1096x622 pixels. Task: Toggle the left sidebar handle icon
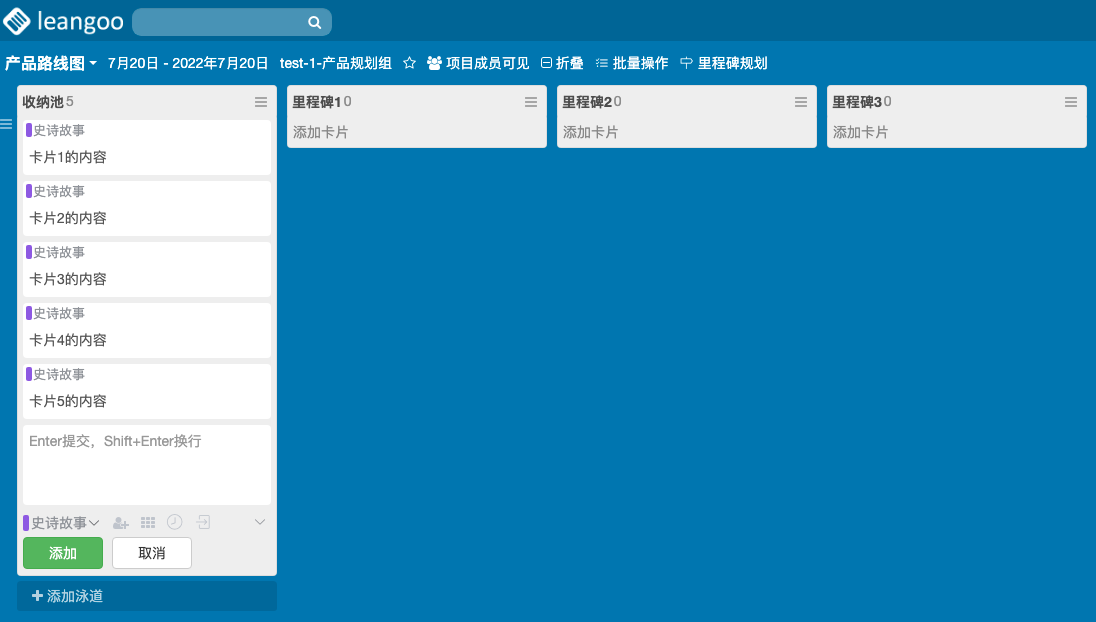pyautogui.click(x=6, y=125)
